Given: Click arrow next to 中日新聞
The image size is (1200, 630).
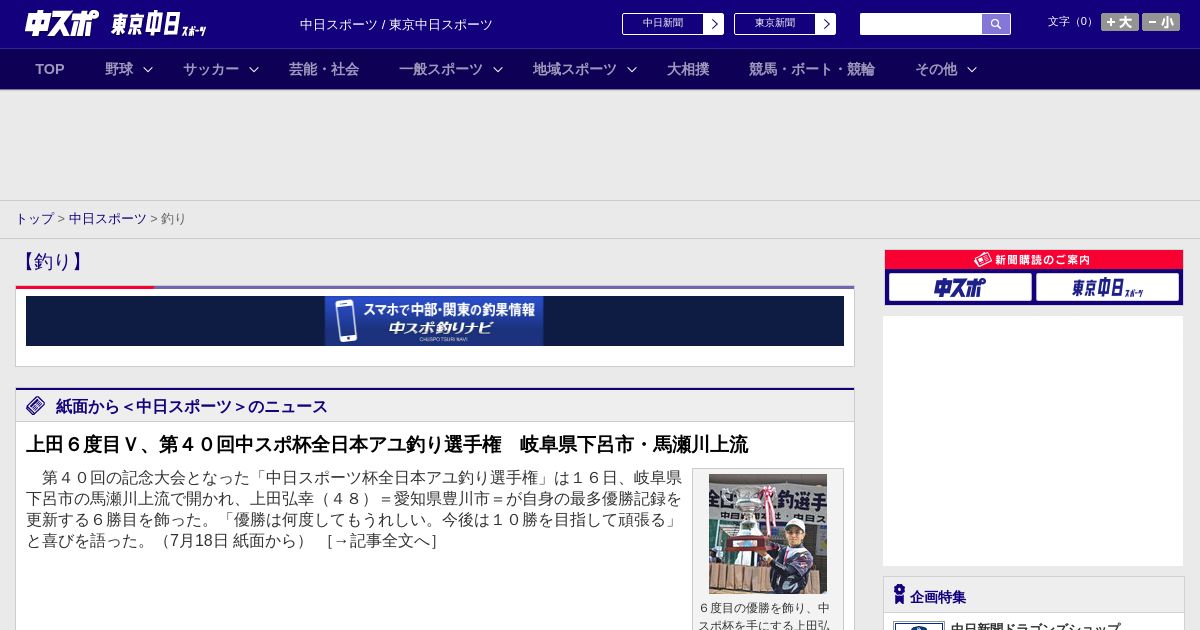Looking at the screenshot, I should point(714,24).
